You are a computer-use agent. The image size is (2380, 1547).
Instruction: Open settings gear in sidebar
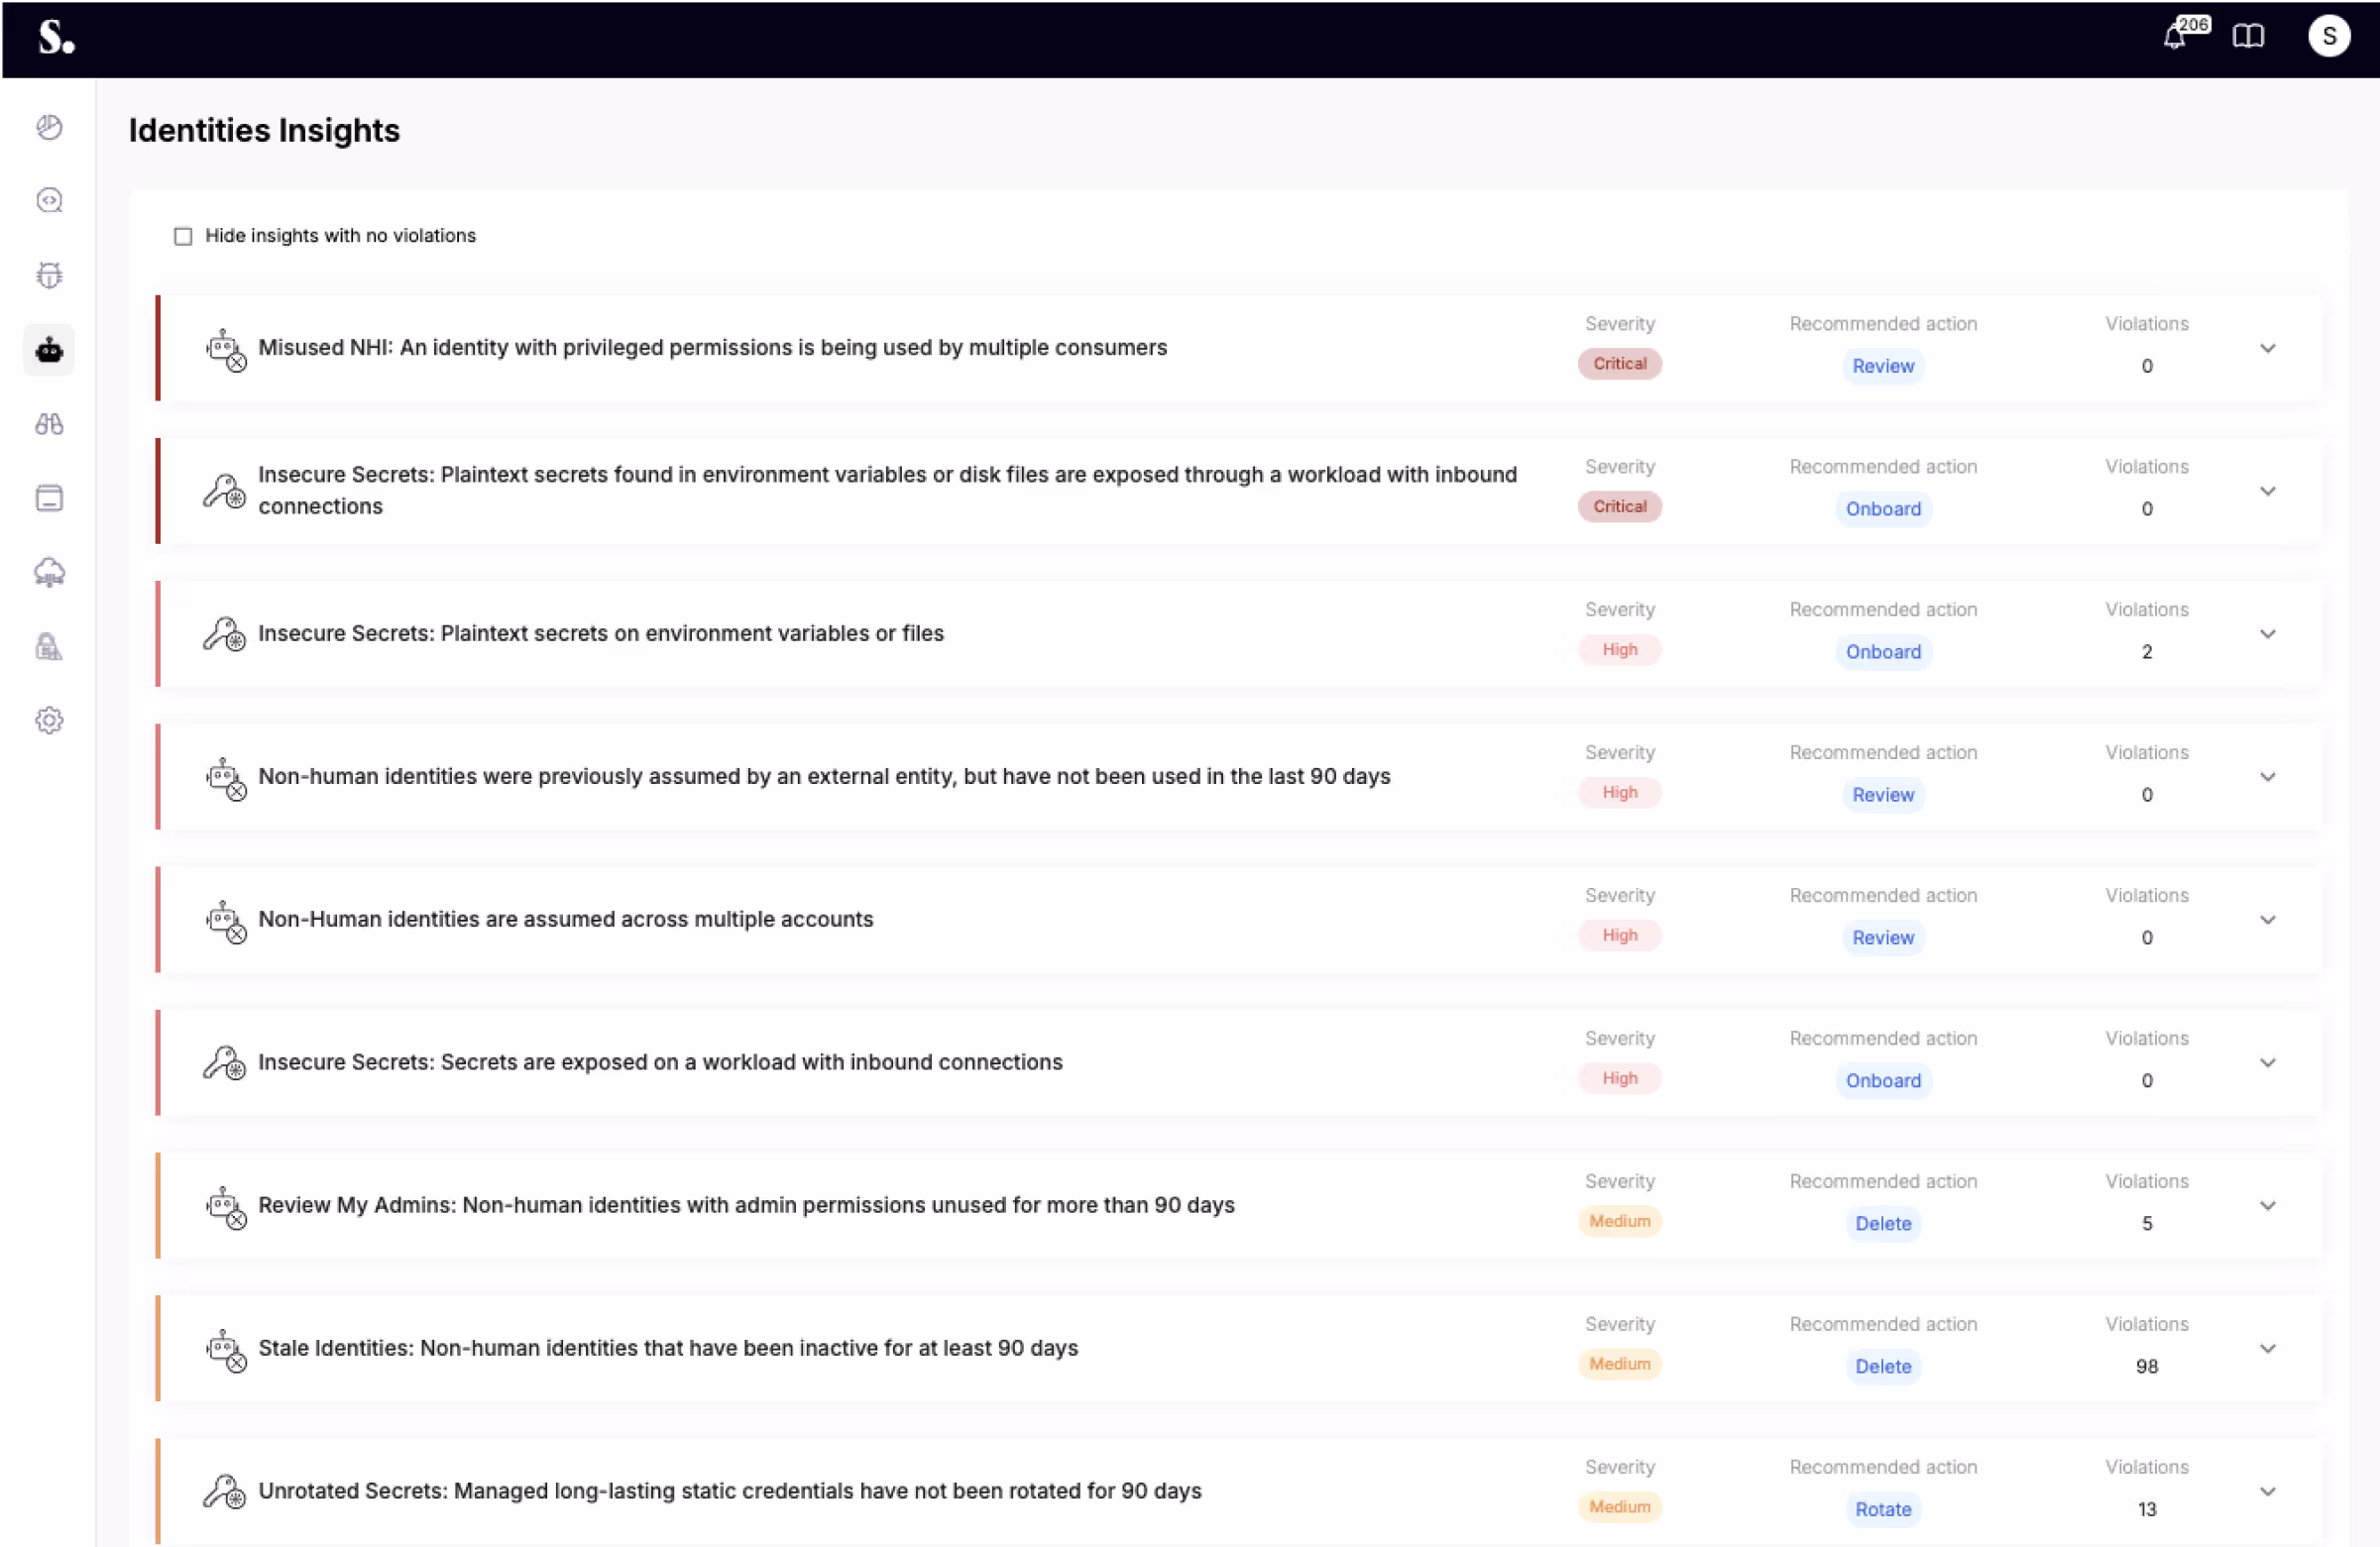(49, 720)
